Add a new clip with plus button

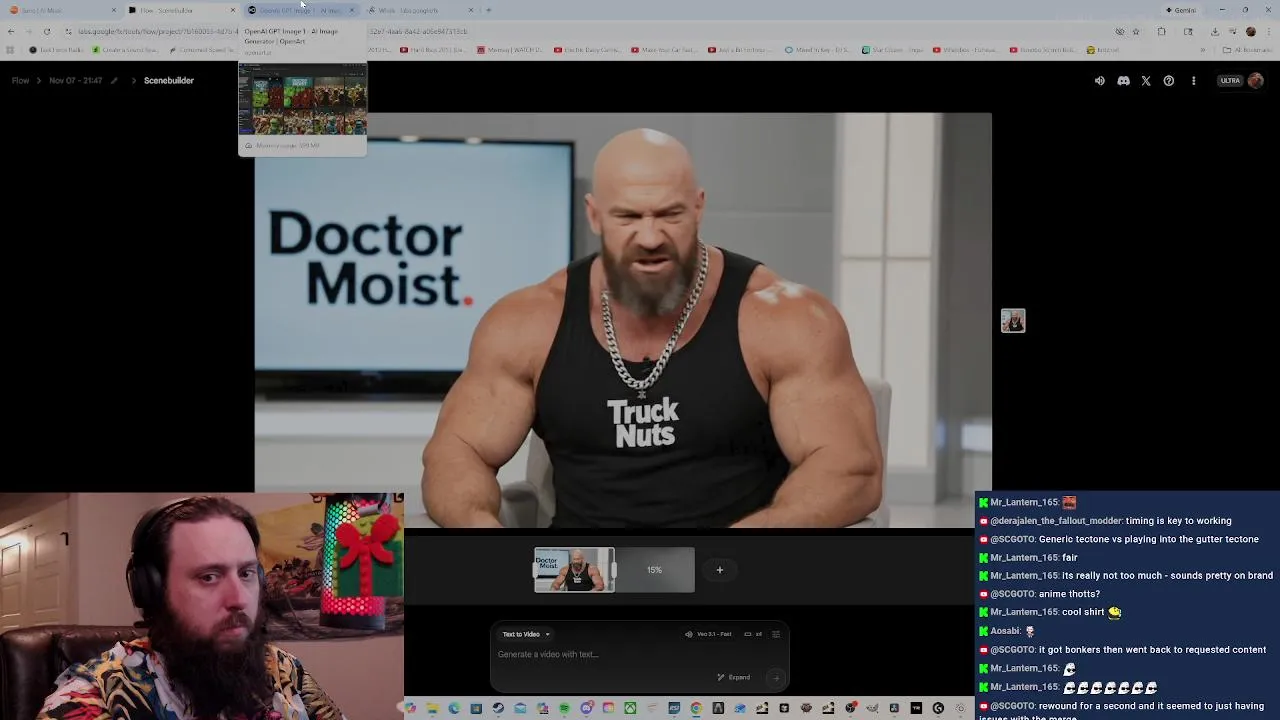[719, 570]
